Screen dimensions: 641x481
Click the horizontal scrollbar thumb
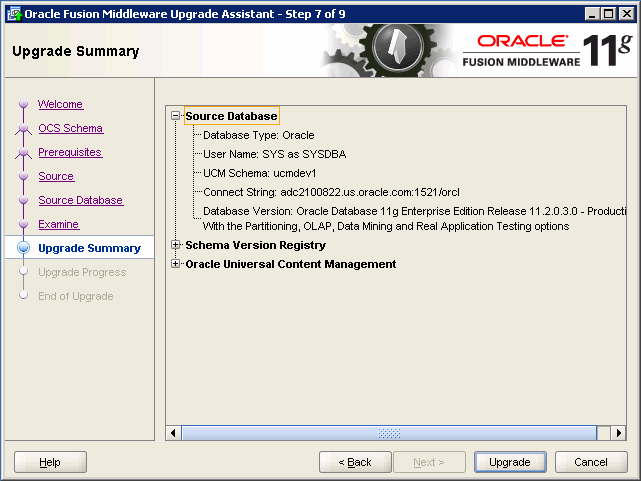389,433
